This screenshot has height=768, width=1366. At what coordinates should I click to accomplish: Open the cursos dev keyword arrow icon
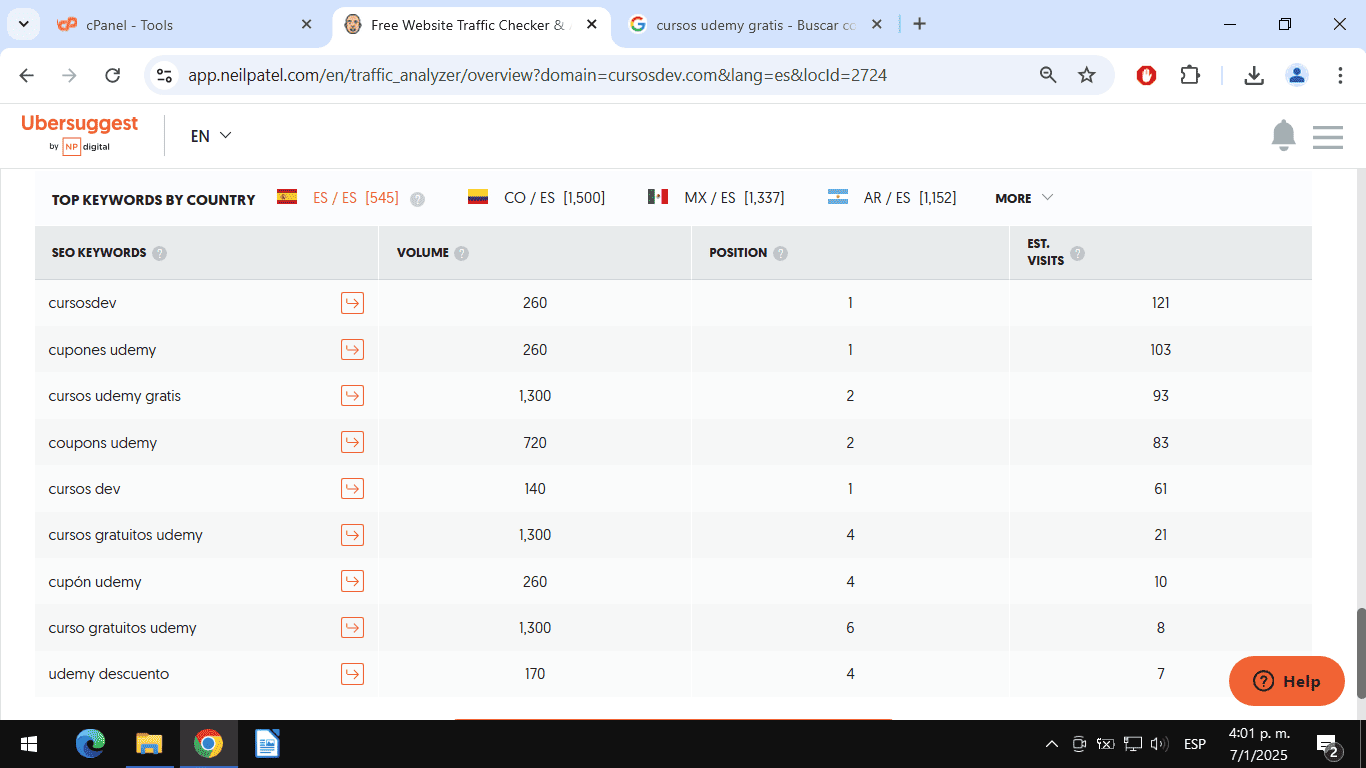[352, 489]
